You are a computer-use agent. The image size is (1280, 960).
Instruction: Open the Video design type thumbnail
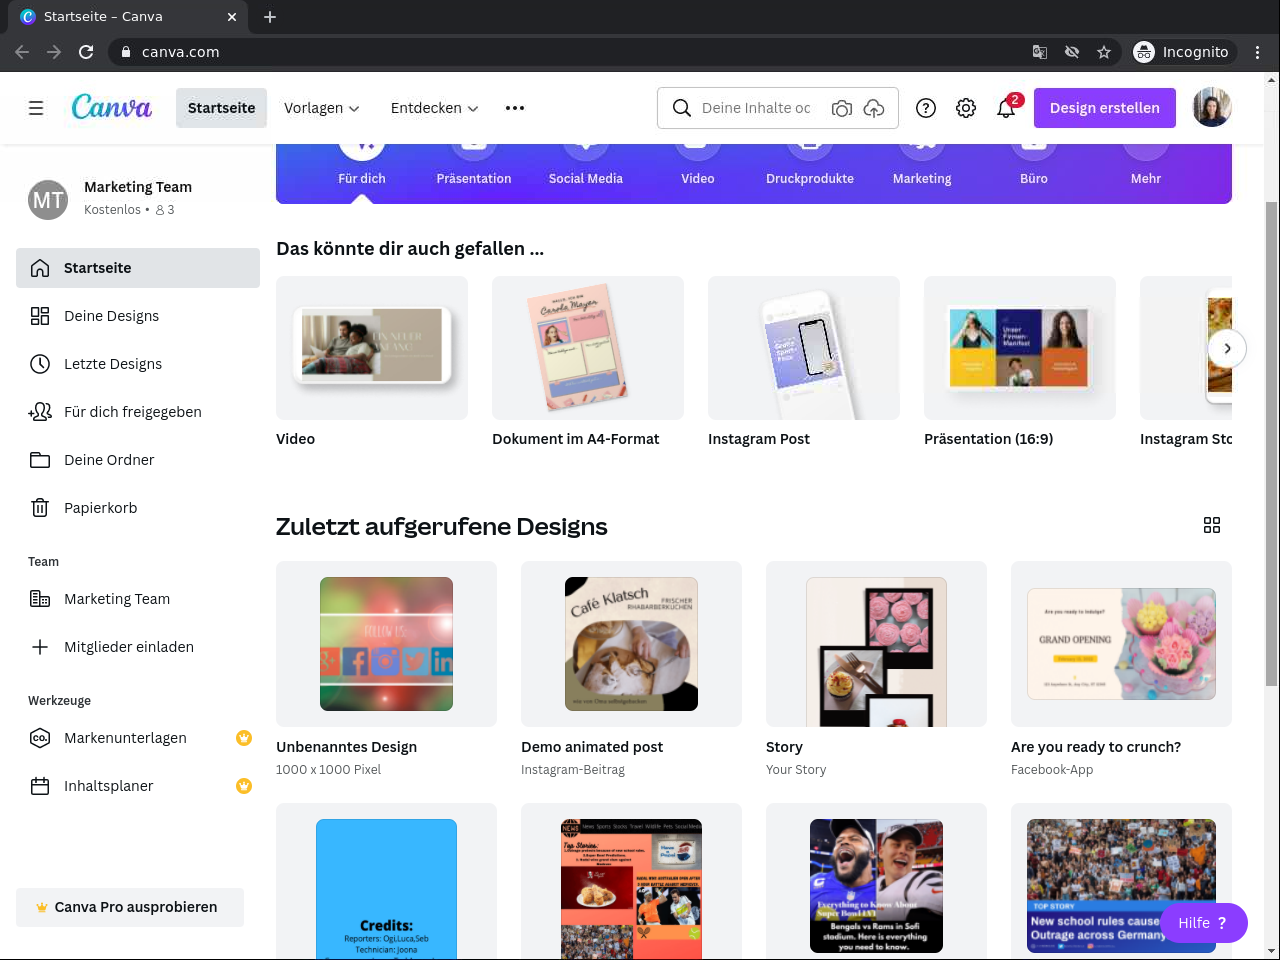click(372, 348)
